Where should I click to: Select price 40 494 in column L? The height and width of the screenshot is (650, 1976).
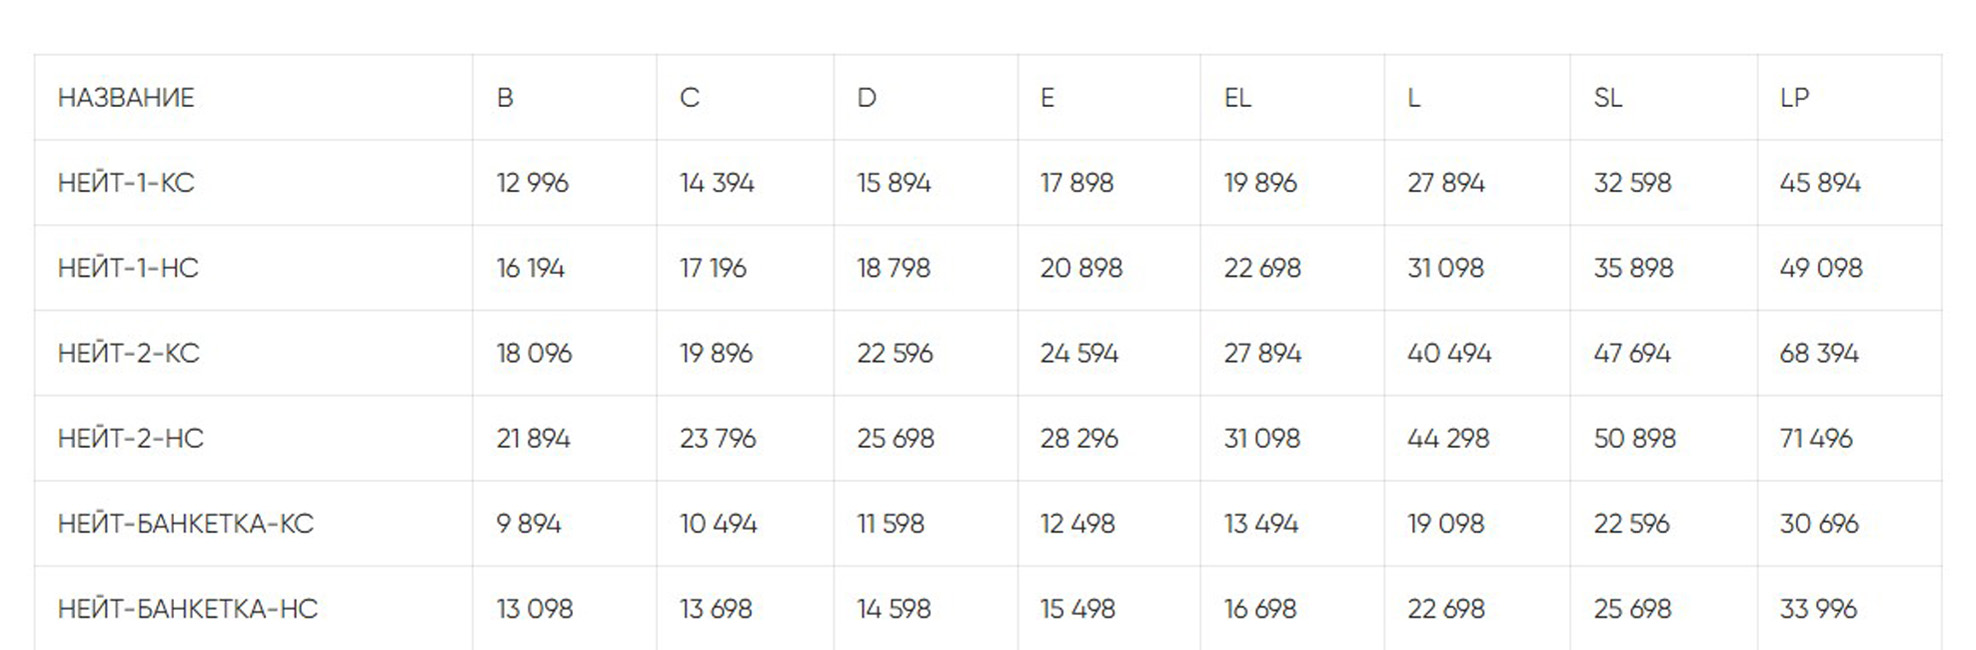(1449, 353)
